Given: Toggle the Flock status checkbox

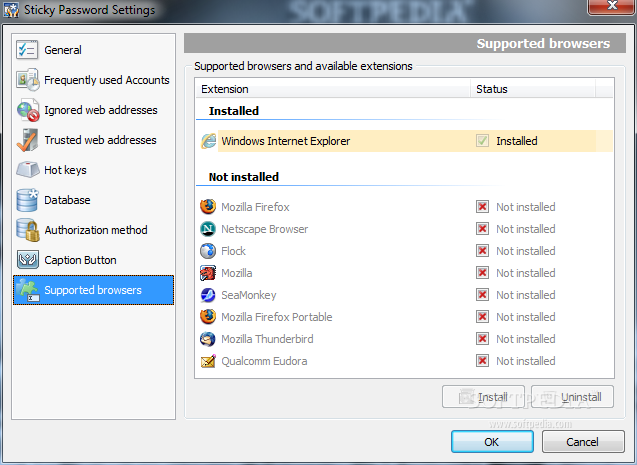Looking at the screenshot, I should [x=482, y=251].
